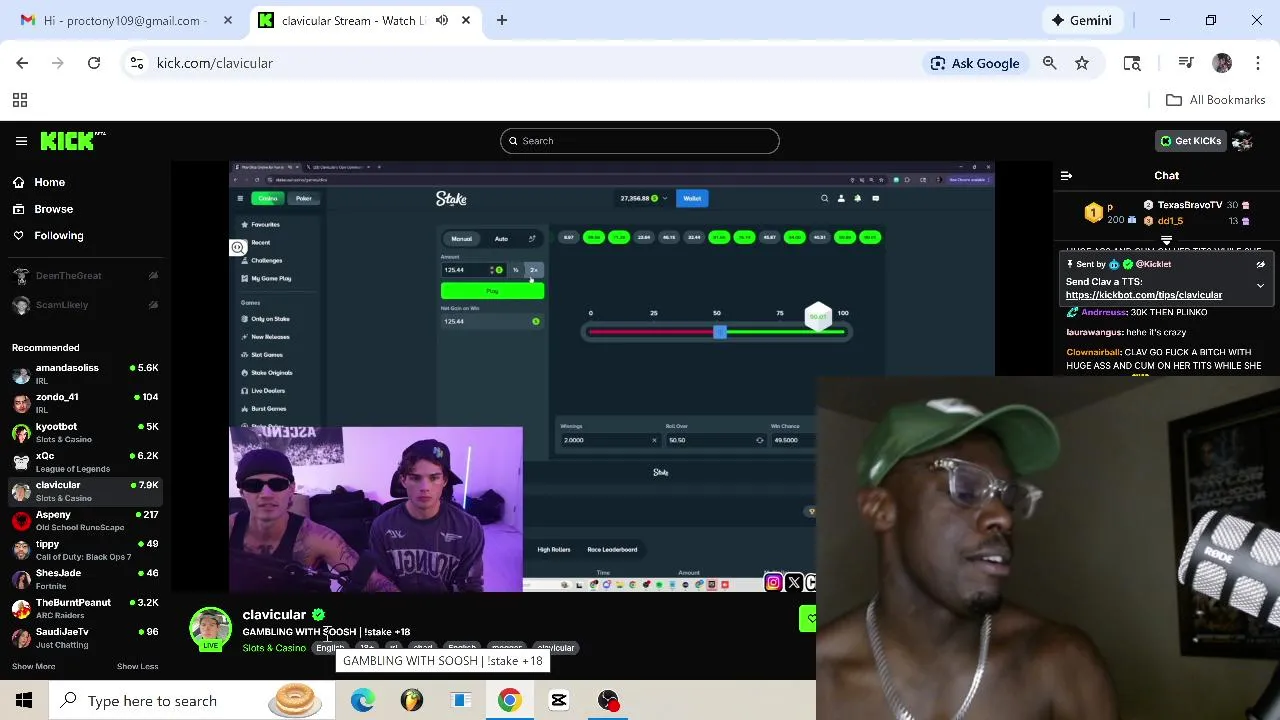Click the Ask Google lens button

(974, 63)
